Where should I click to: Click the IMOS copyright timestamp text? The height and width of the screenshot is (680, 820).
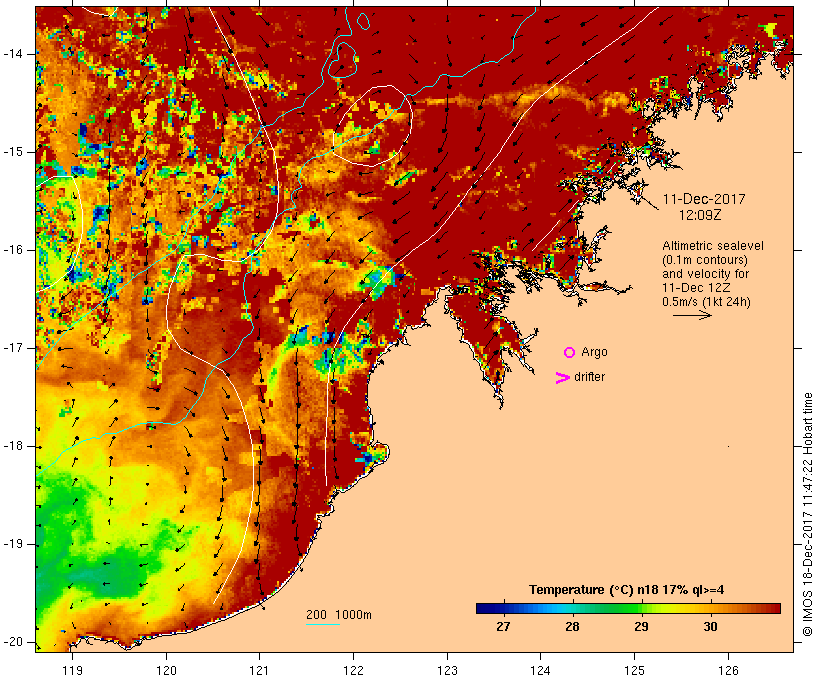pyautogui.click(x=808, y=514)
